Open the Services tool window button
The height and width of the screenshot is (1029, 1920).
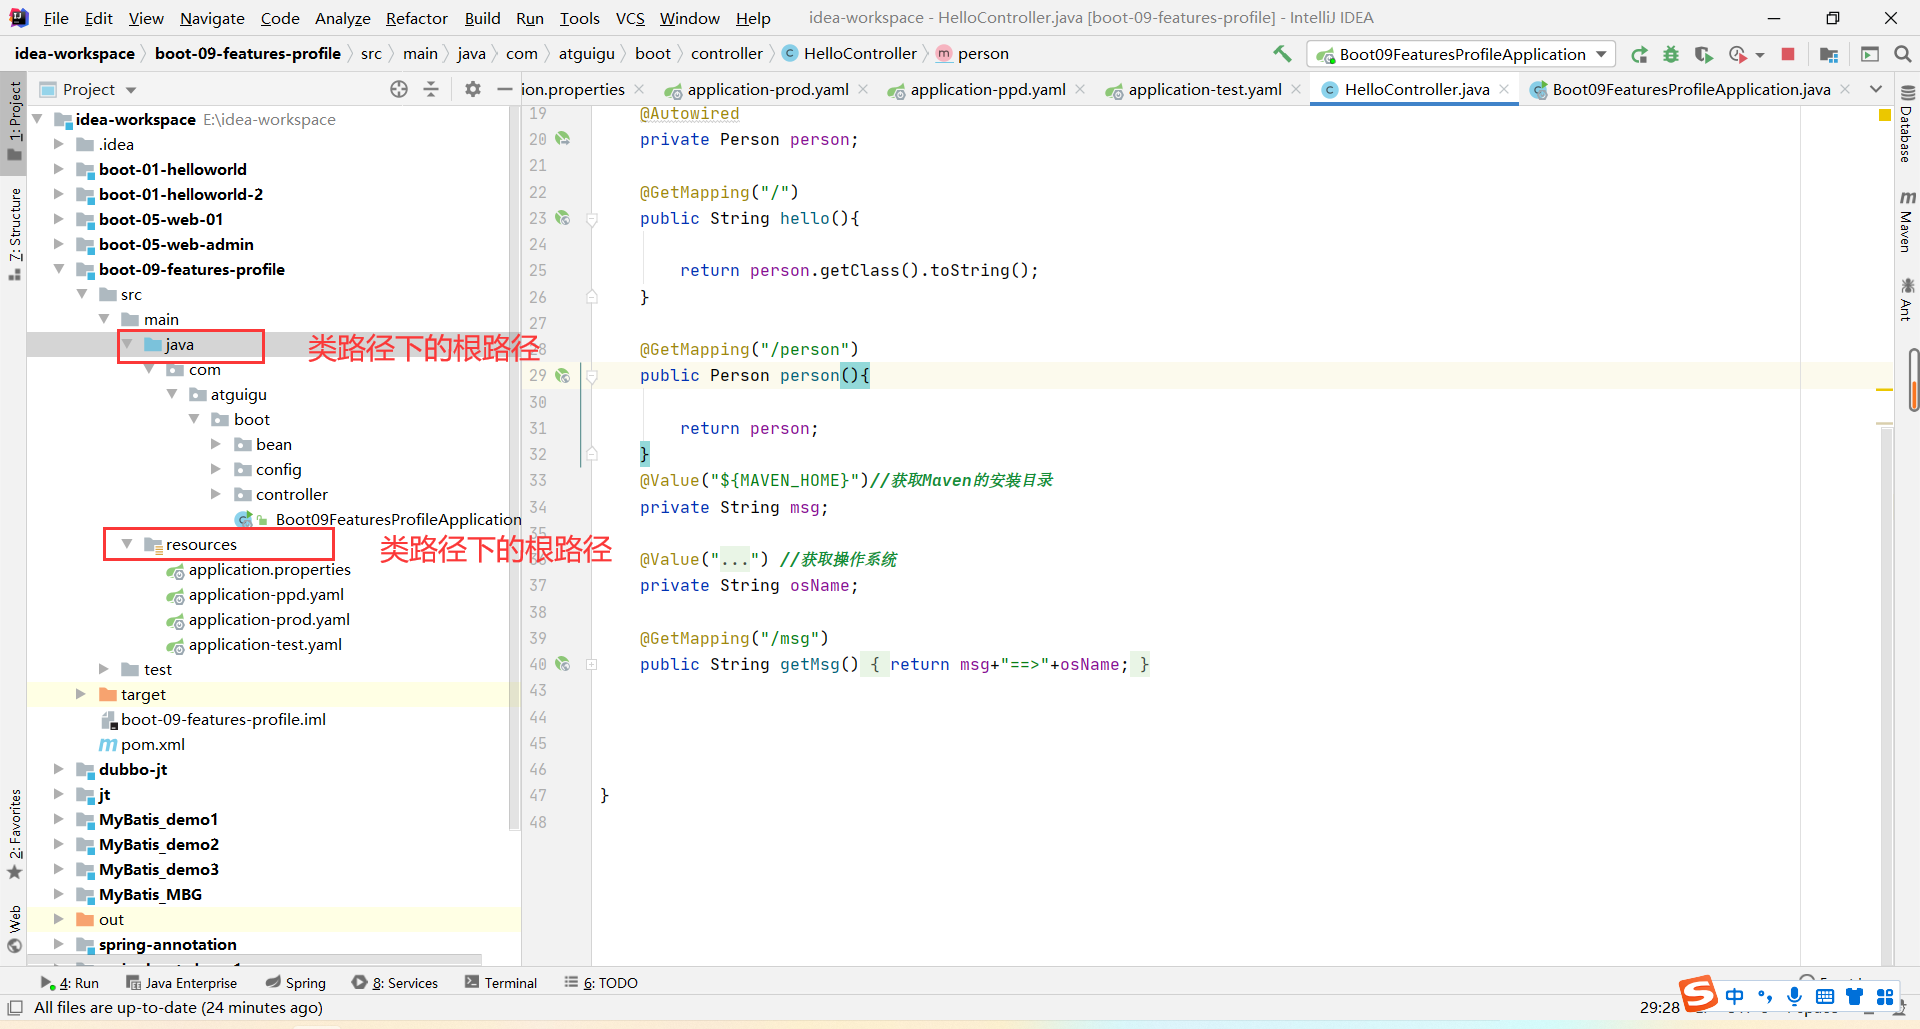click(395, 983)
